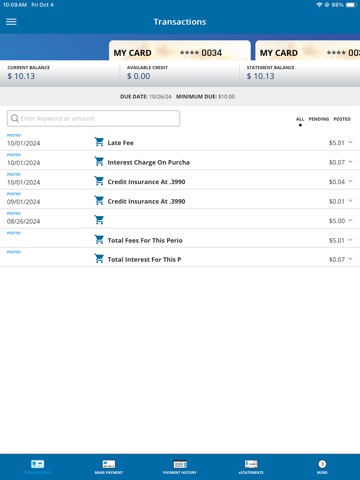Screen dimensions: 360x480
Task: Expand the Credit Insurance $0.01 row
Action: (x=350, y=201)
